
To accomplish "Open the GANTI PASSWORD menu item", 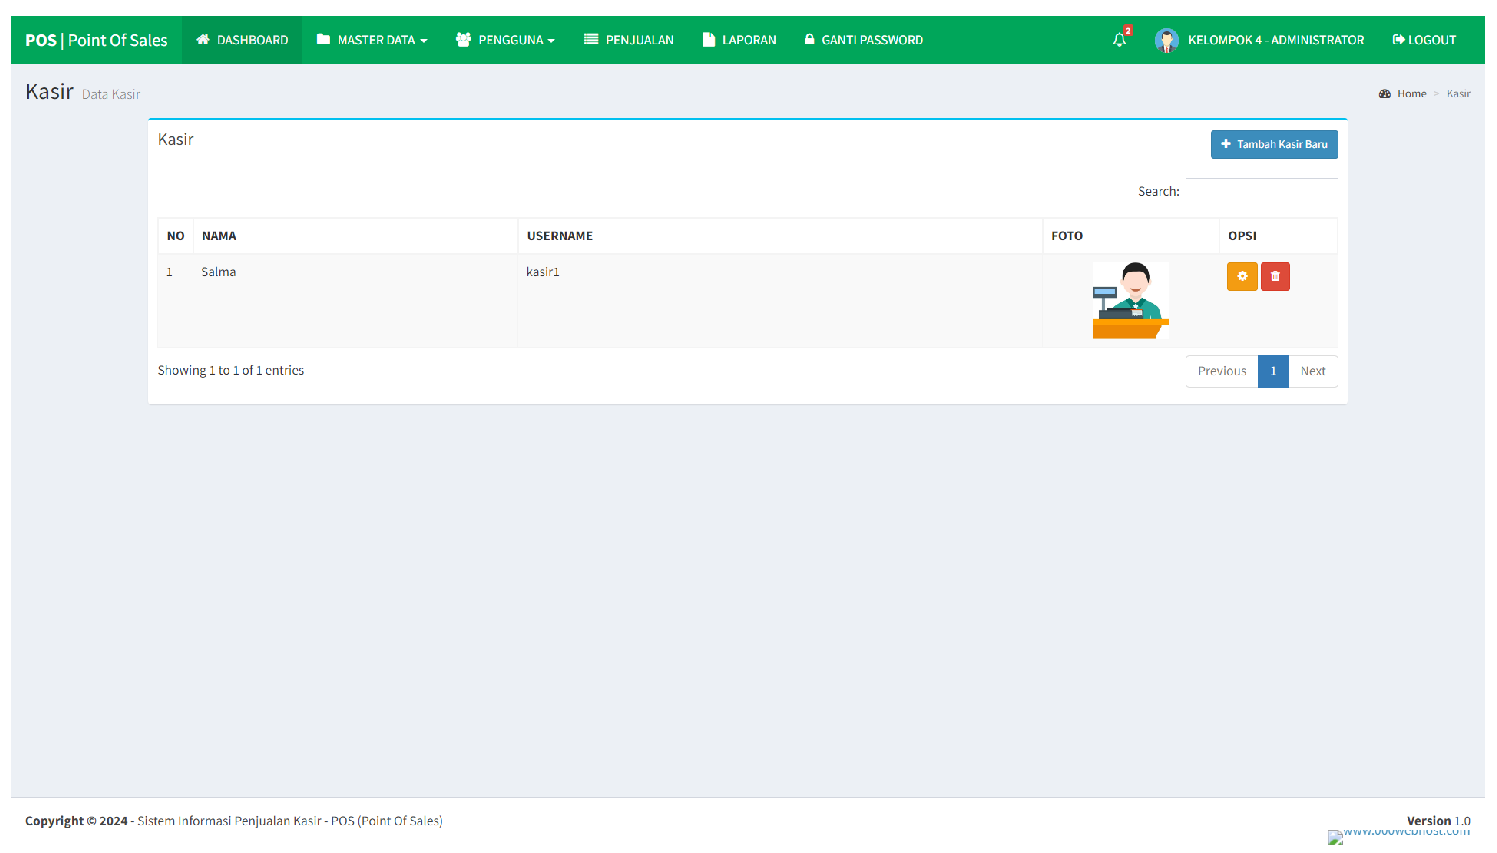I will pos(863,39).
